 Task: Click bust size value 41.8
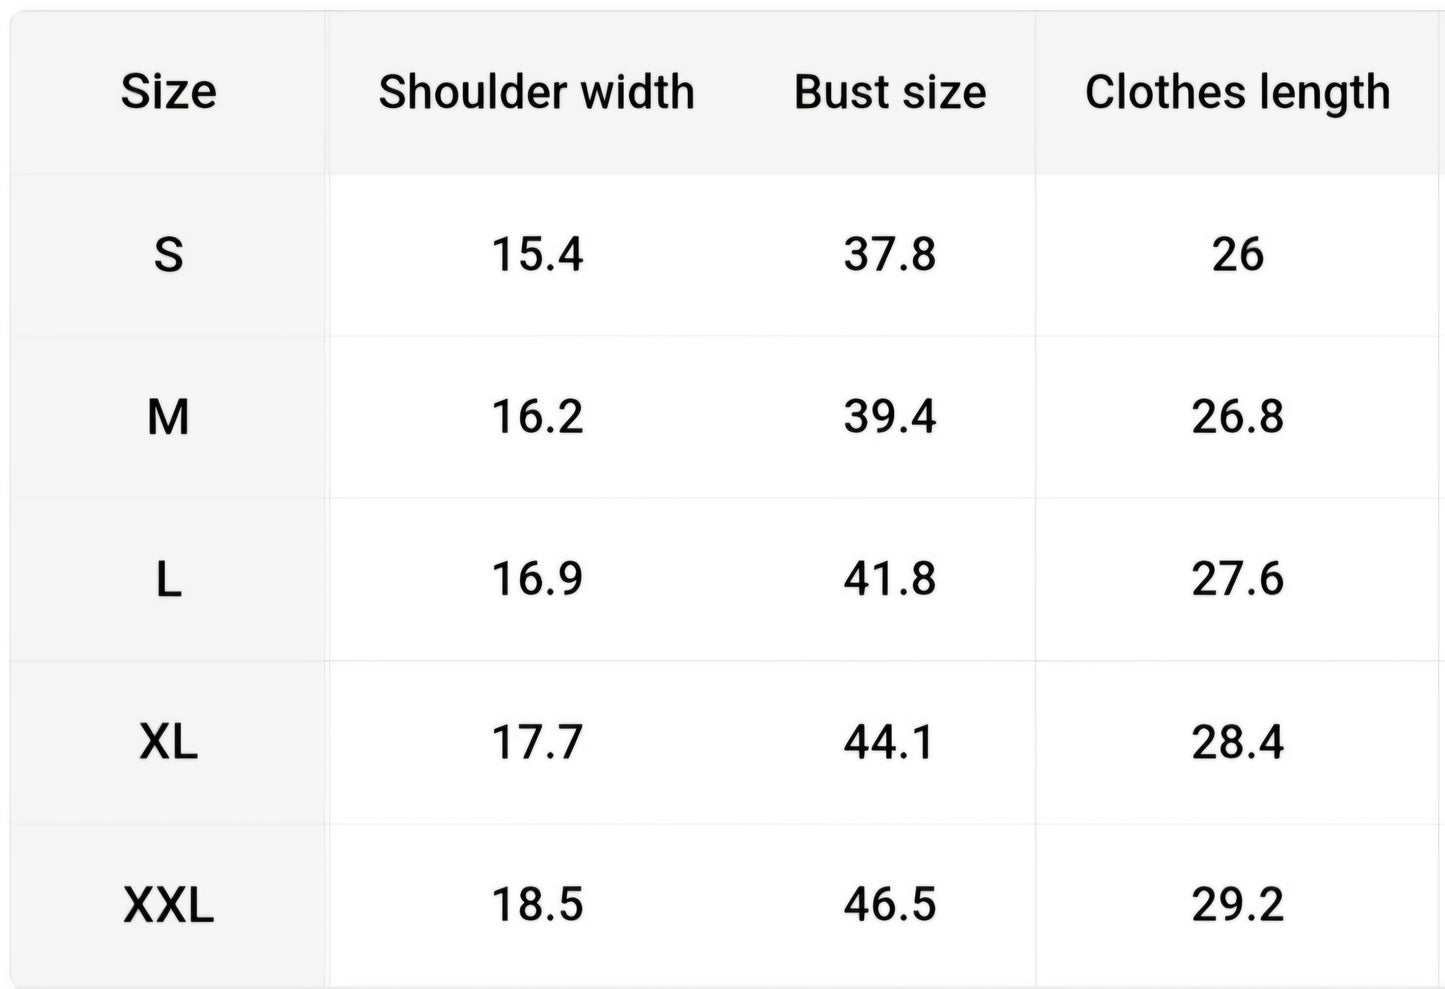(889, 579)
